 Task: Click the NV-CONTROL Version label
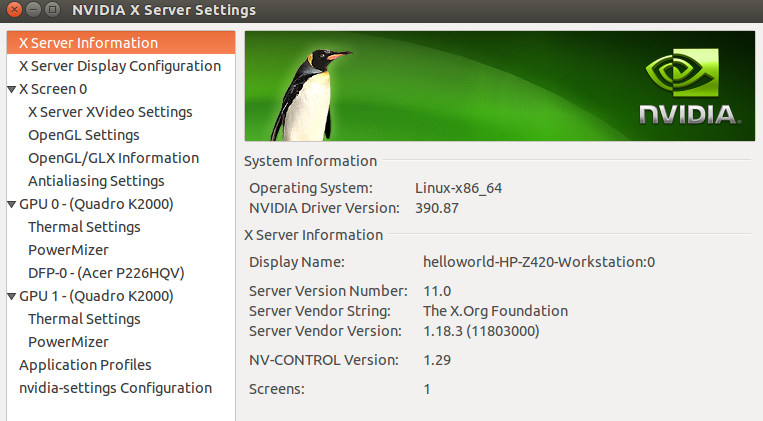pos(324,360)
